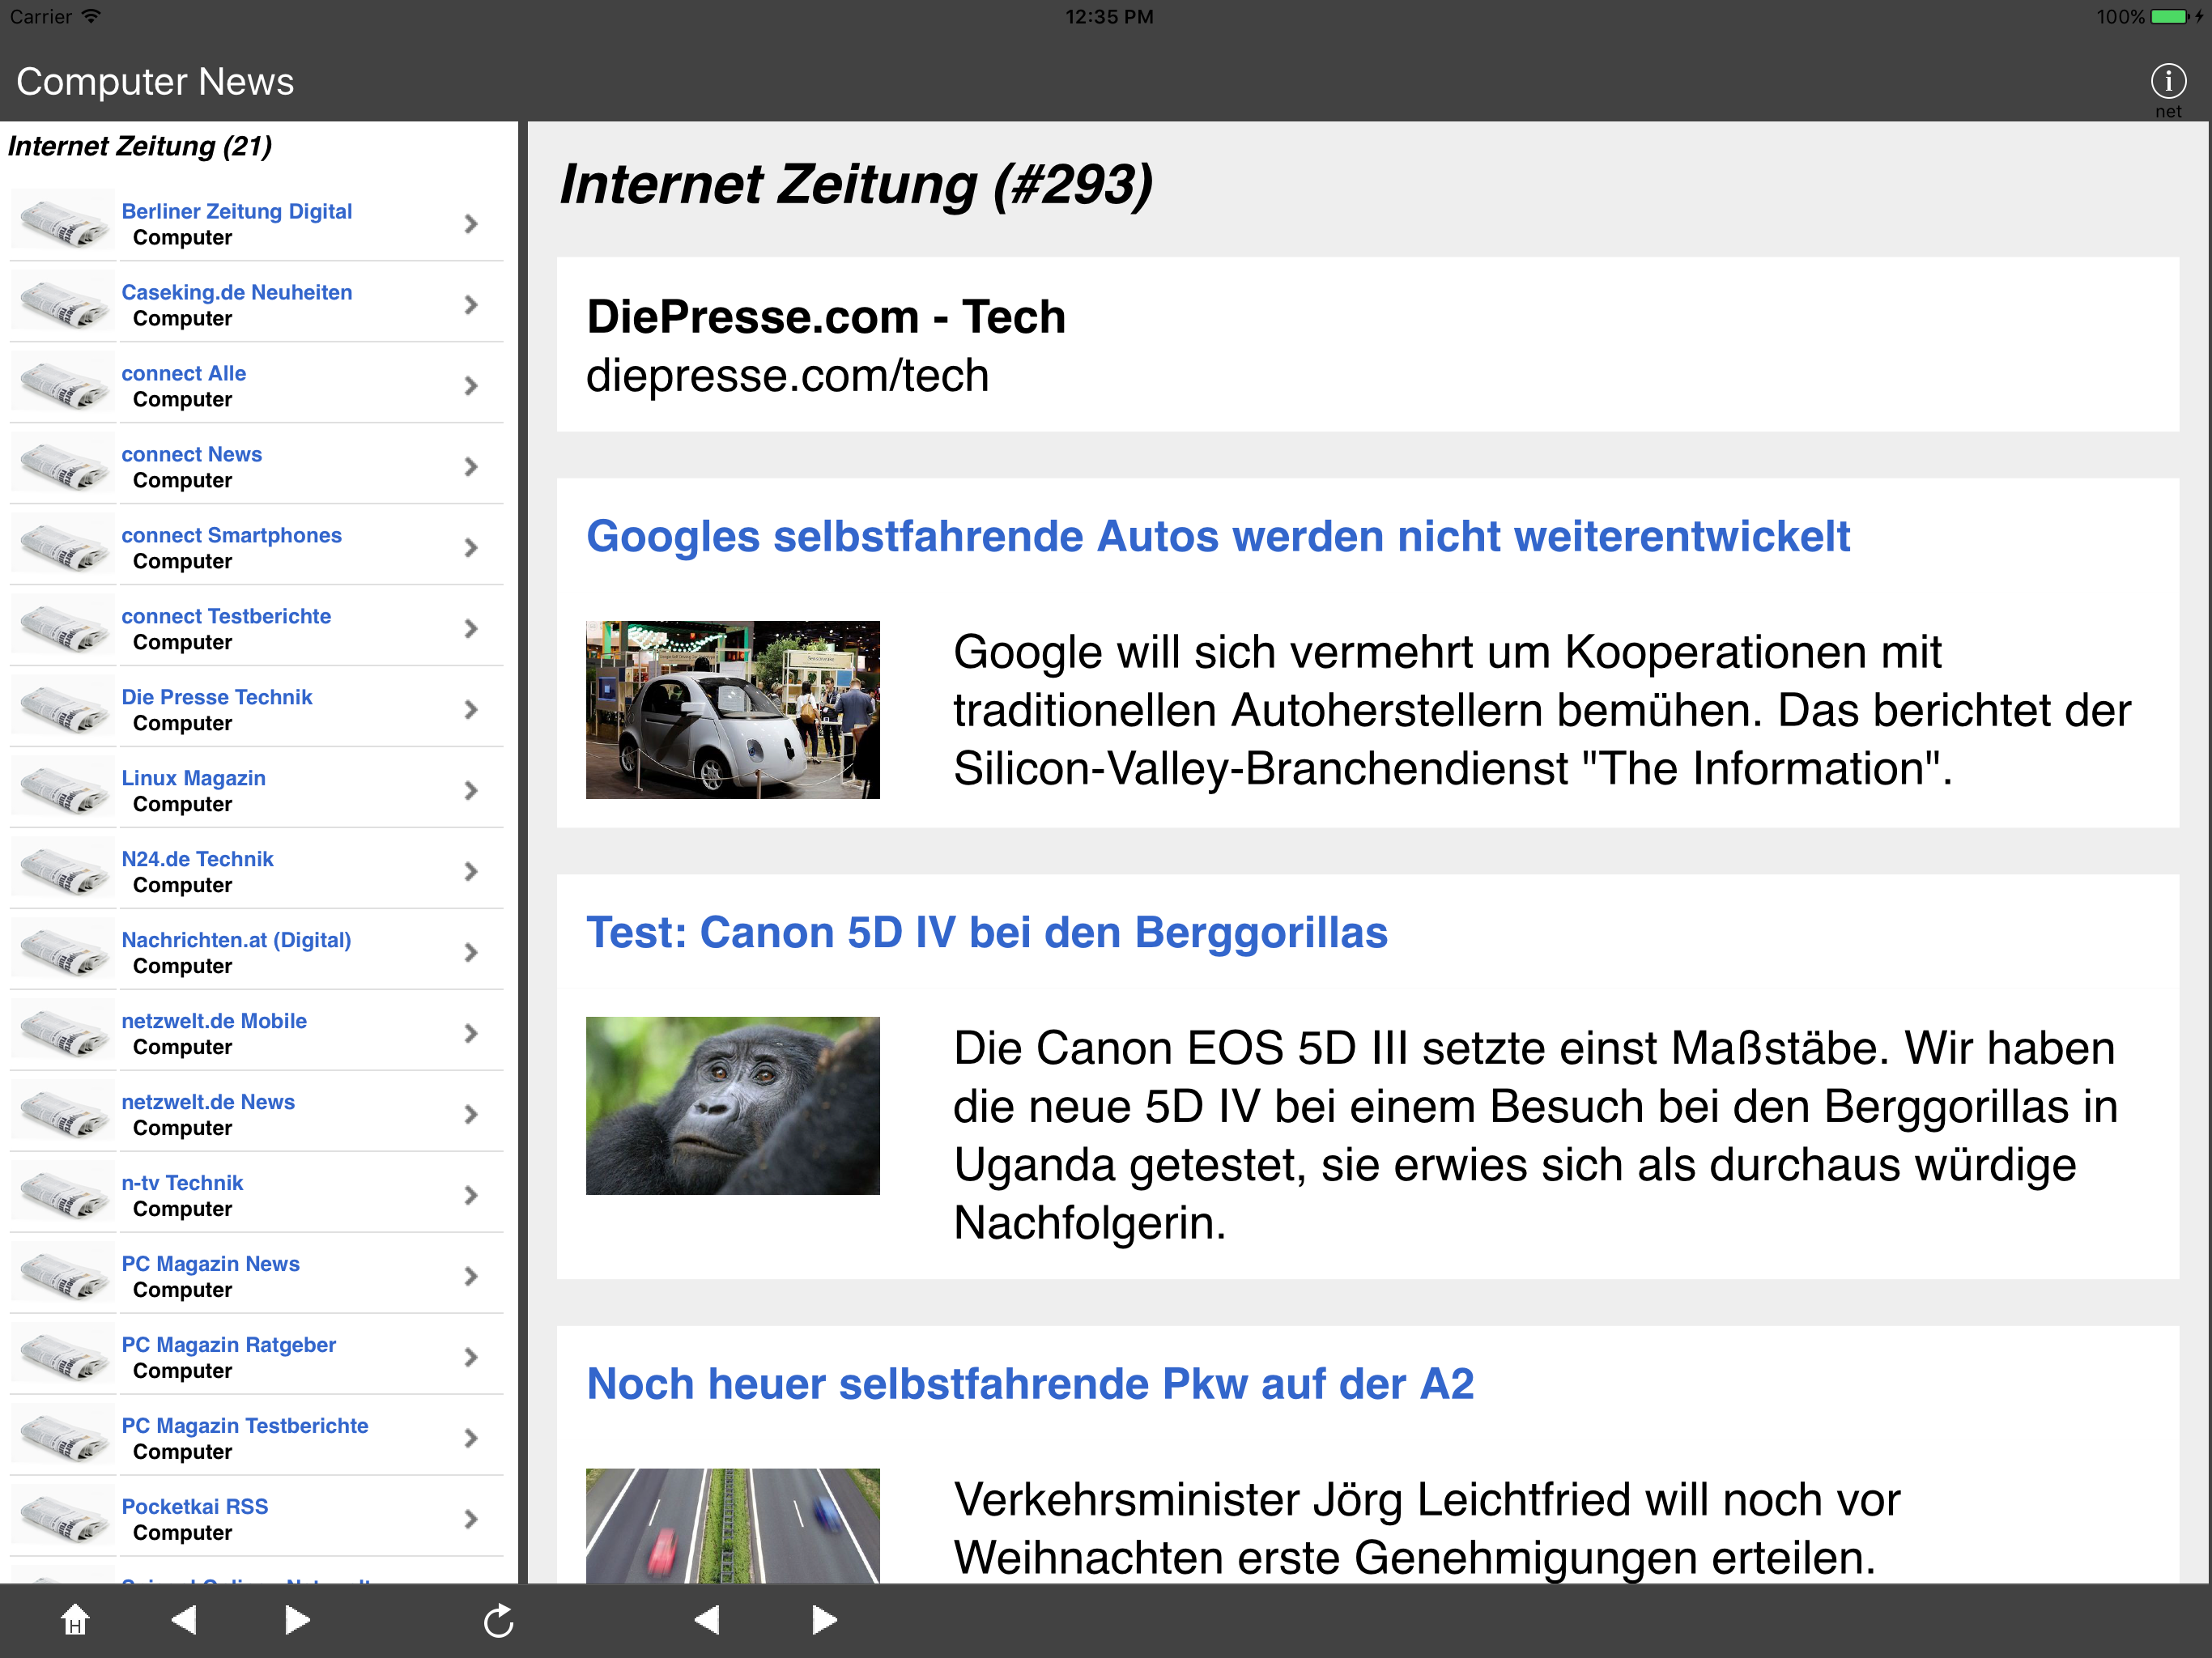This screenshot has width=2212, height=1658.
Task: Open the Canon 5D IV Berggorillas article
Action: click(986, 933)
